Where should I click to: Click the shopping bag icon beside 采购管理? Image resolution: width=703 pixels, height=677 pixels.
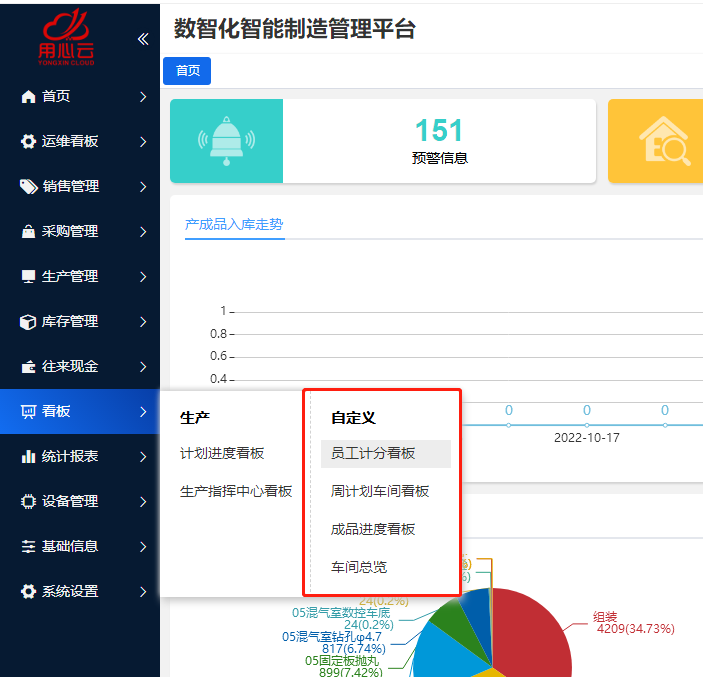(28, 231)
